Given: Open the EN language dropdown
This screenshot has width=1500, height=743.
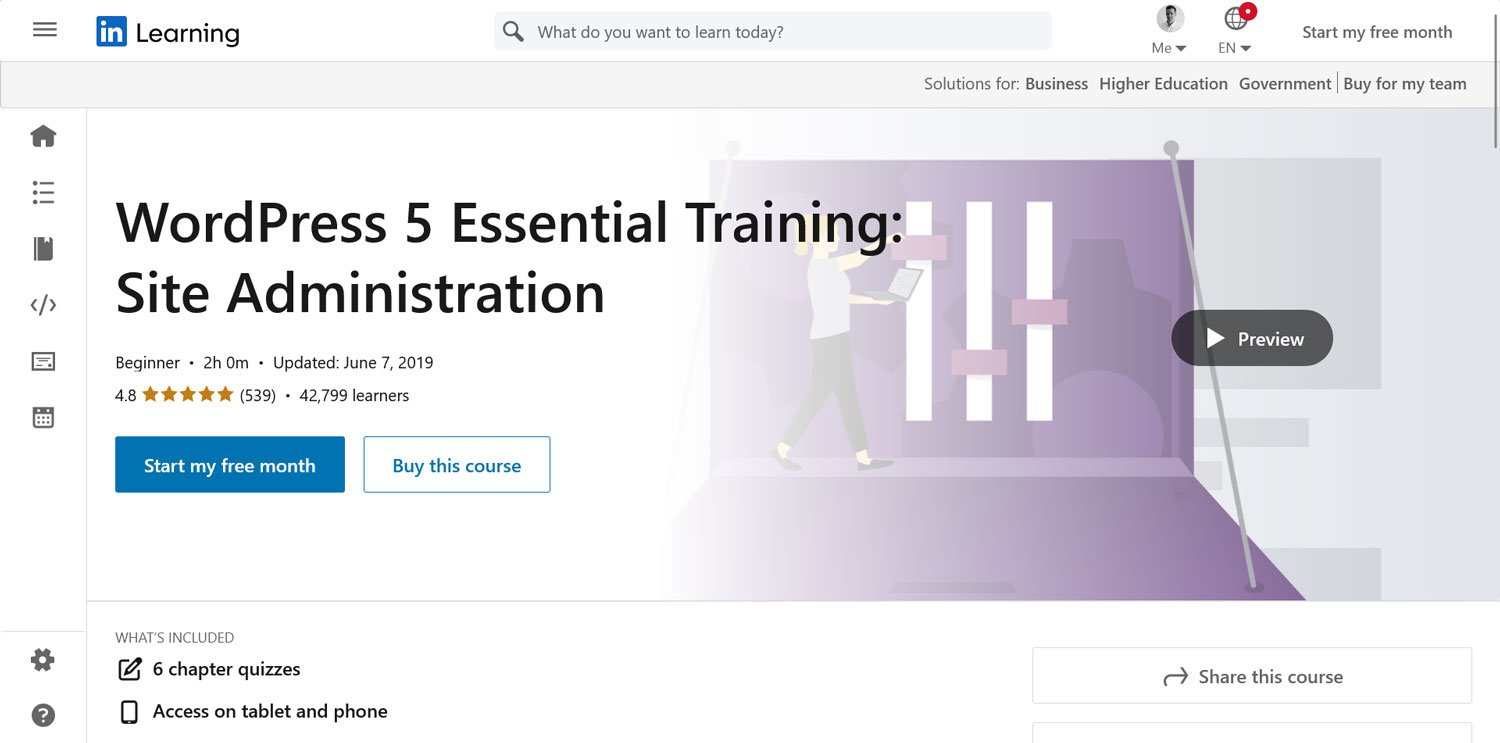Looking at the screenshot, I should 1236,31.
